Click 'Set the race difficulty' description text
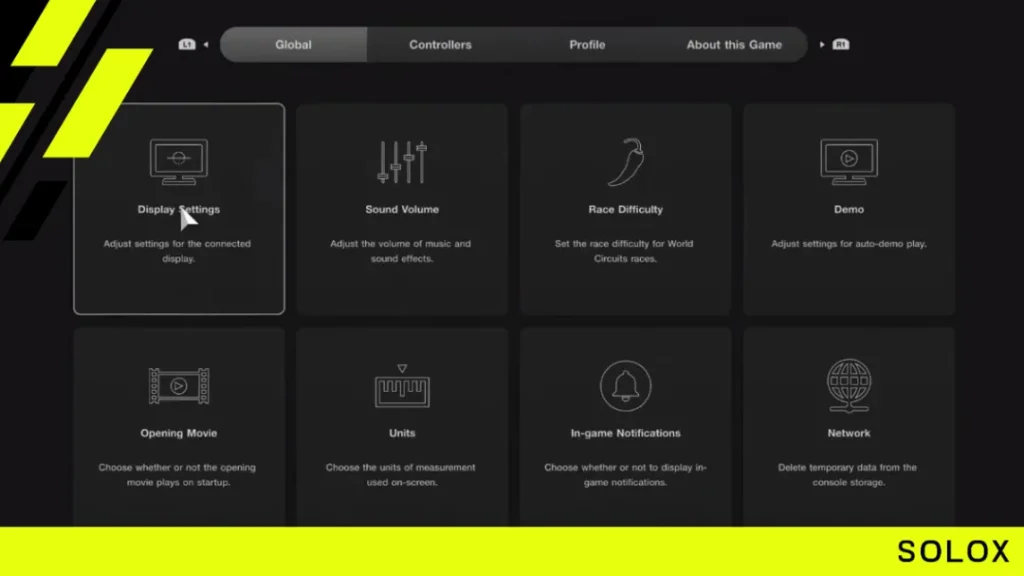 point(625,251)
